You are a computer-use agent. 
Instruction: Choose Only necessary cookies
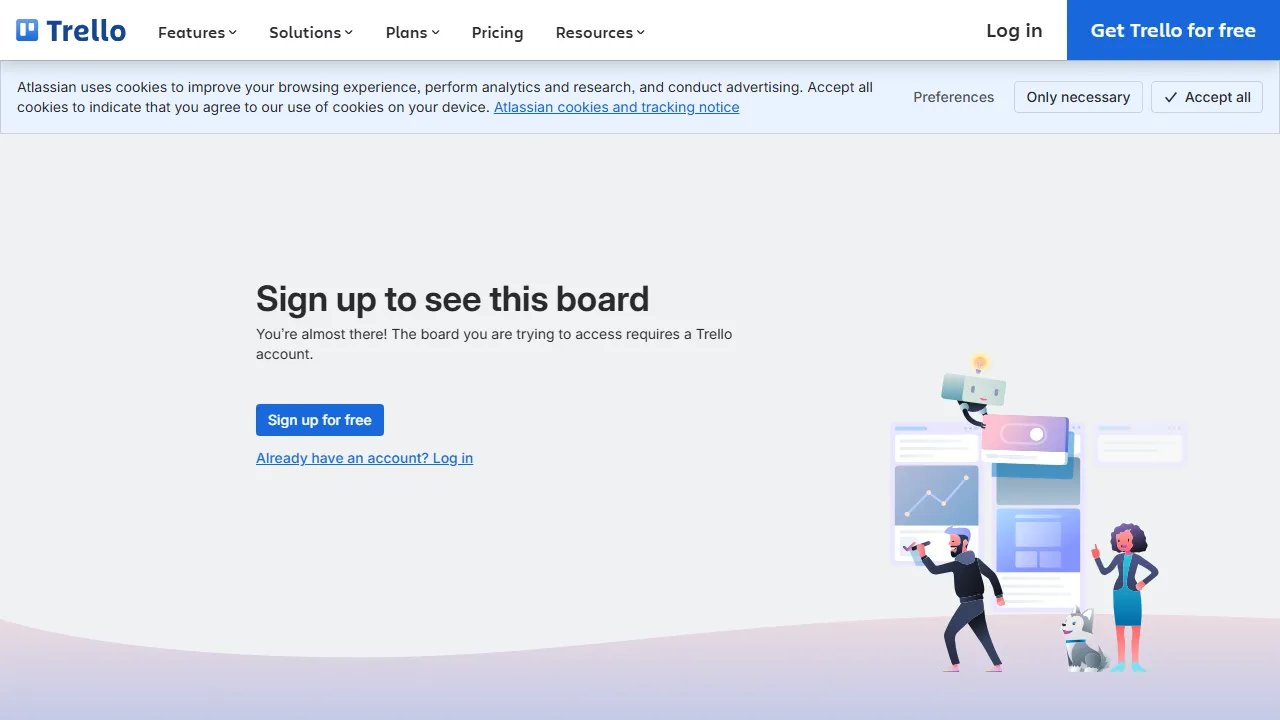[1078, 97]
